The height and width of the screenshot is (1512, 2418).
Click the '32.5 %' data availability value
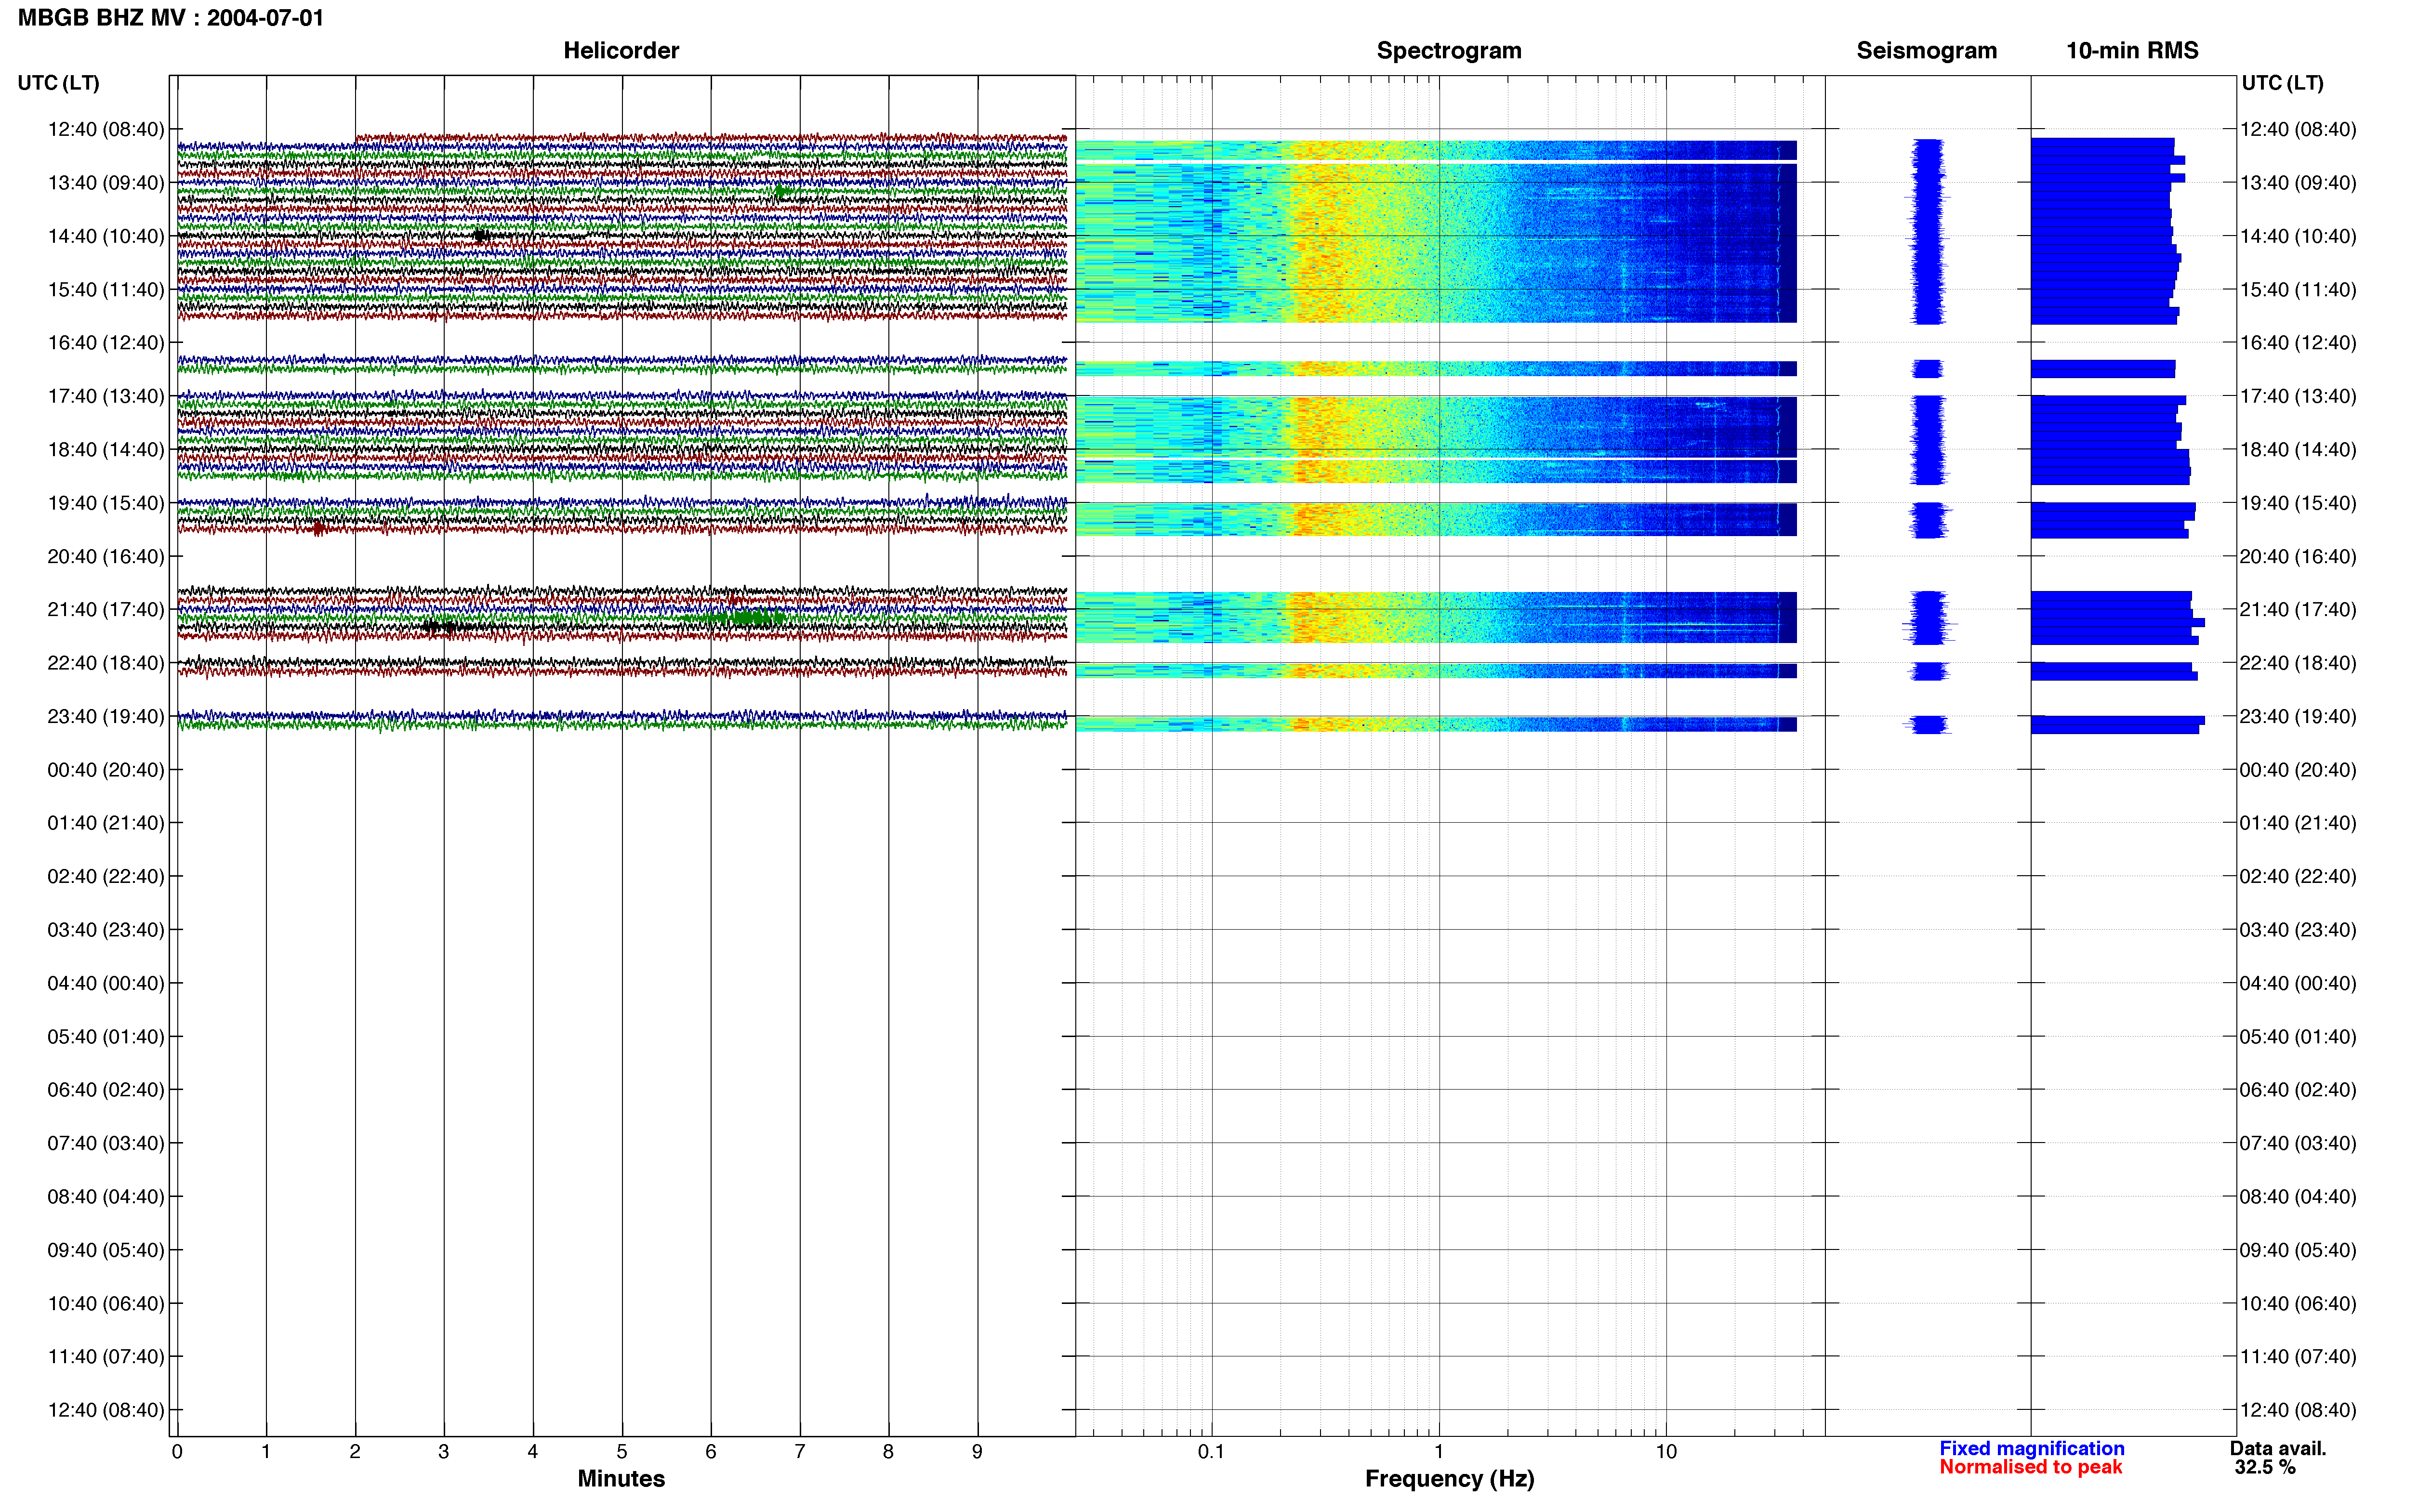tap(2265, 1467)
